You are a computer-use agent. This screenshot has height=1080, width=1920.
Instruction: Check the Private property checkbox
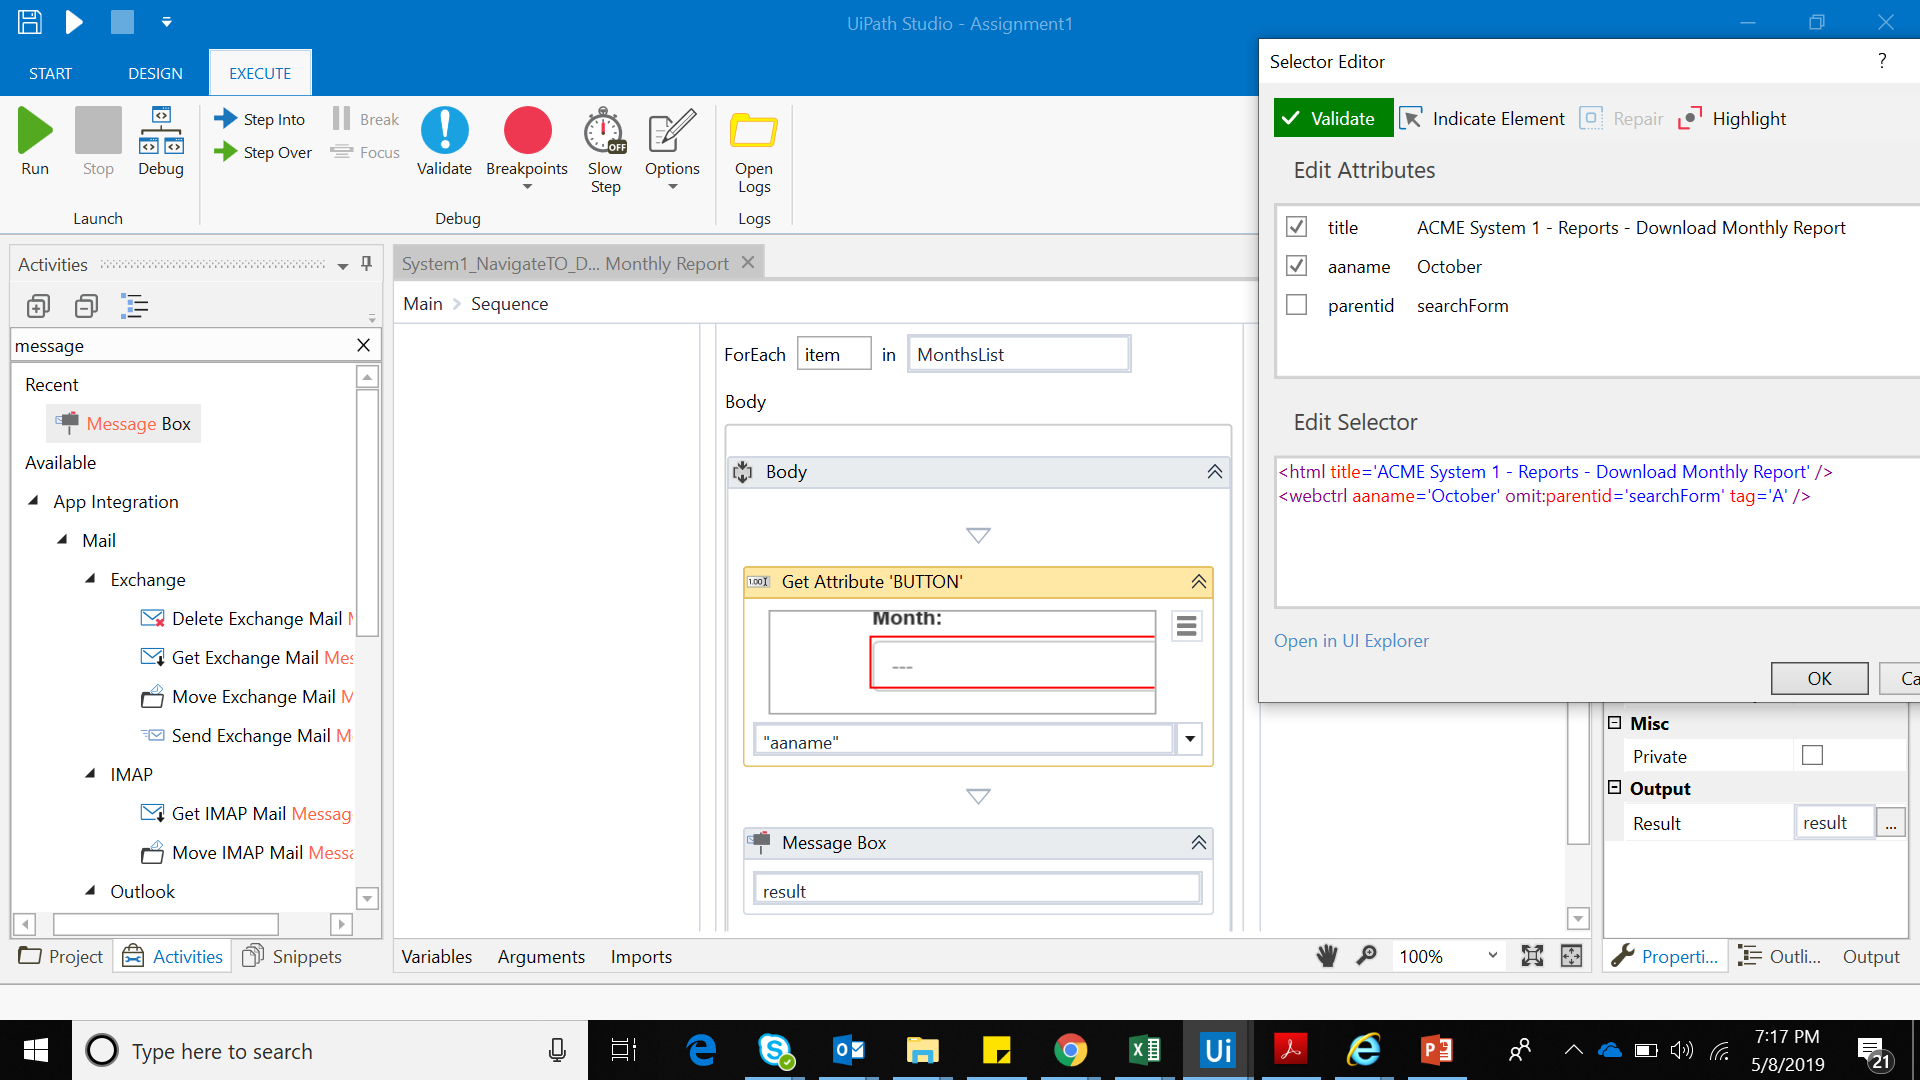pos(1812,756)
